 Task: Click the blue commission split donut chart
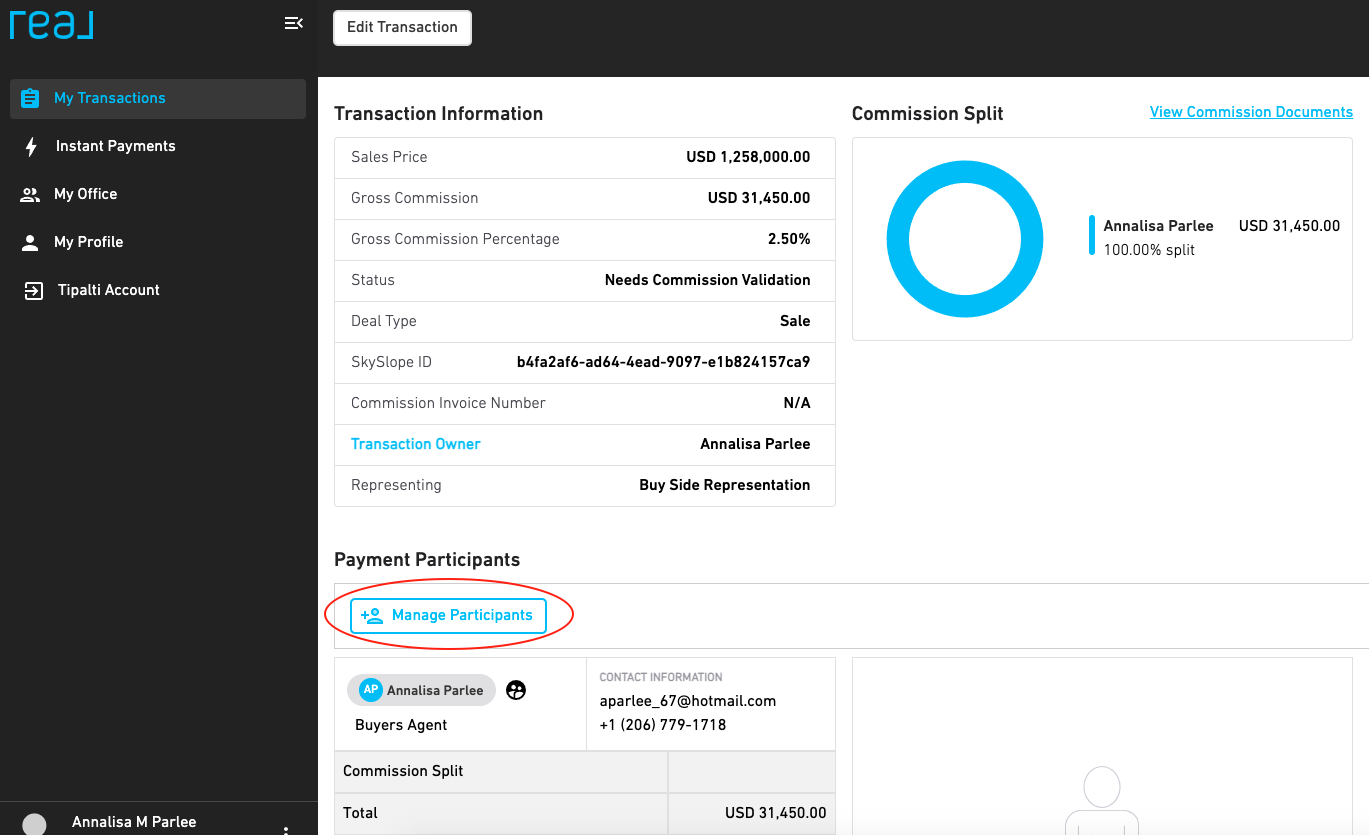965,239
